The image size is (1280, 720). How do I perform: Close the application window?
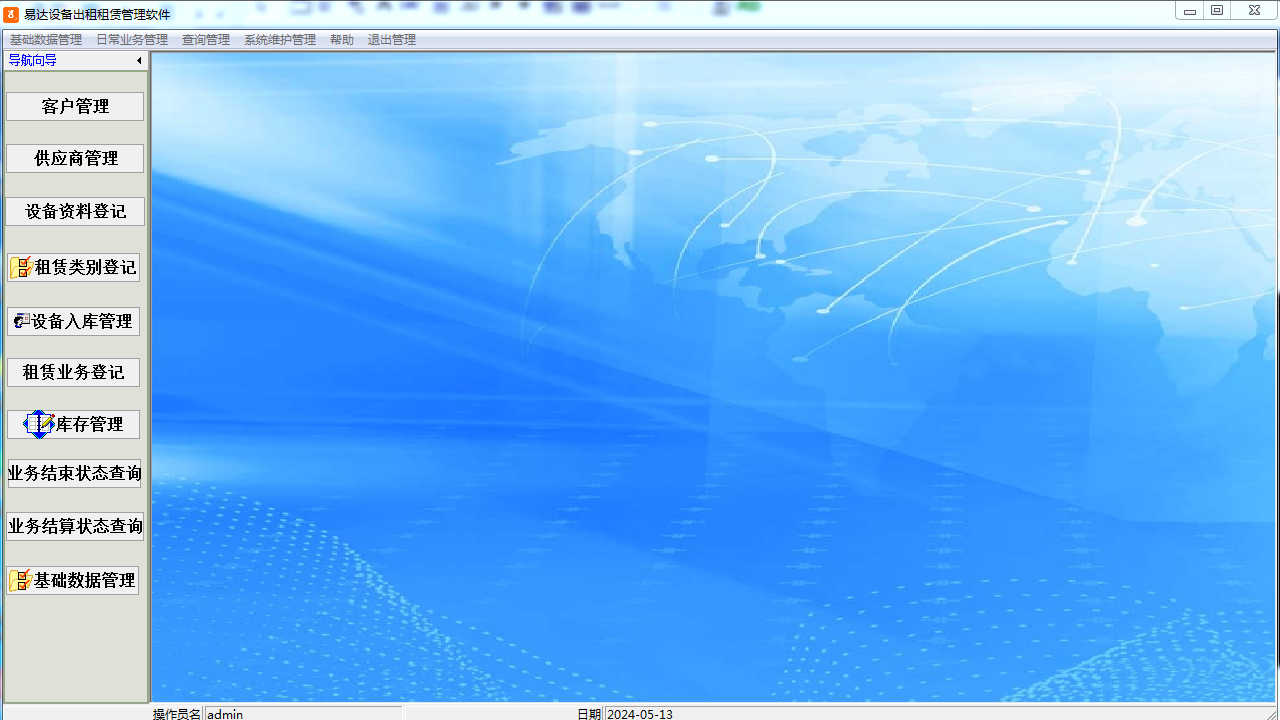(1254, 11)
